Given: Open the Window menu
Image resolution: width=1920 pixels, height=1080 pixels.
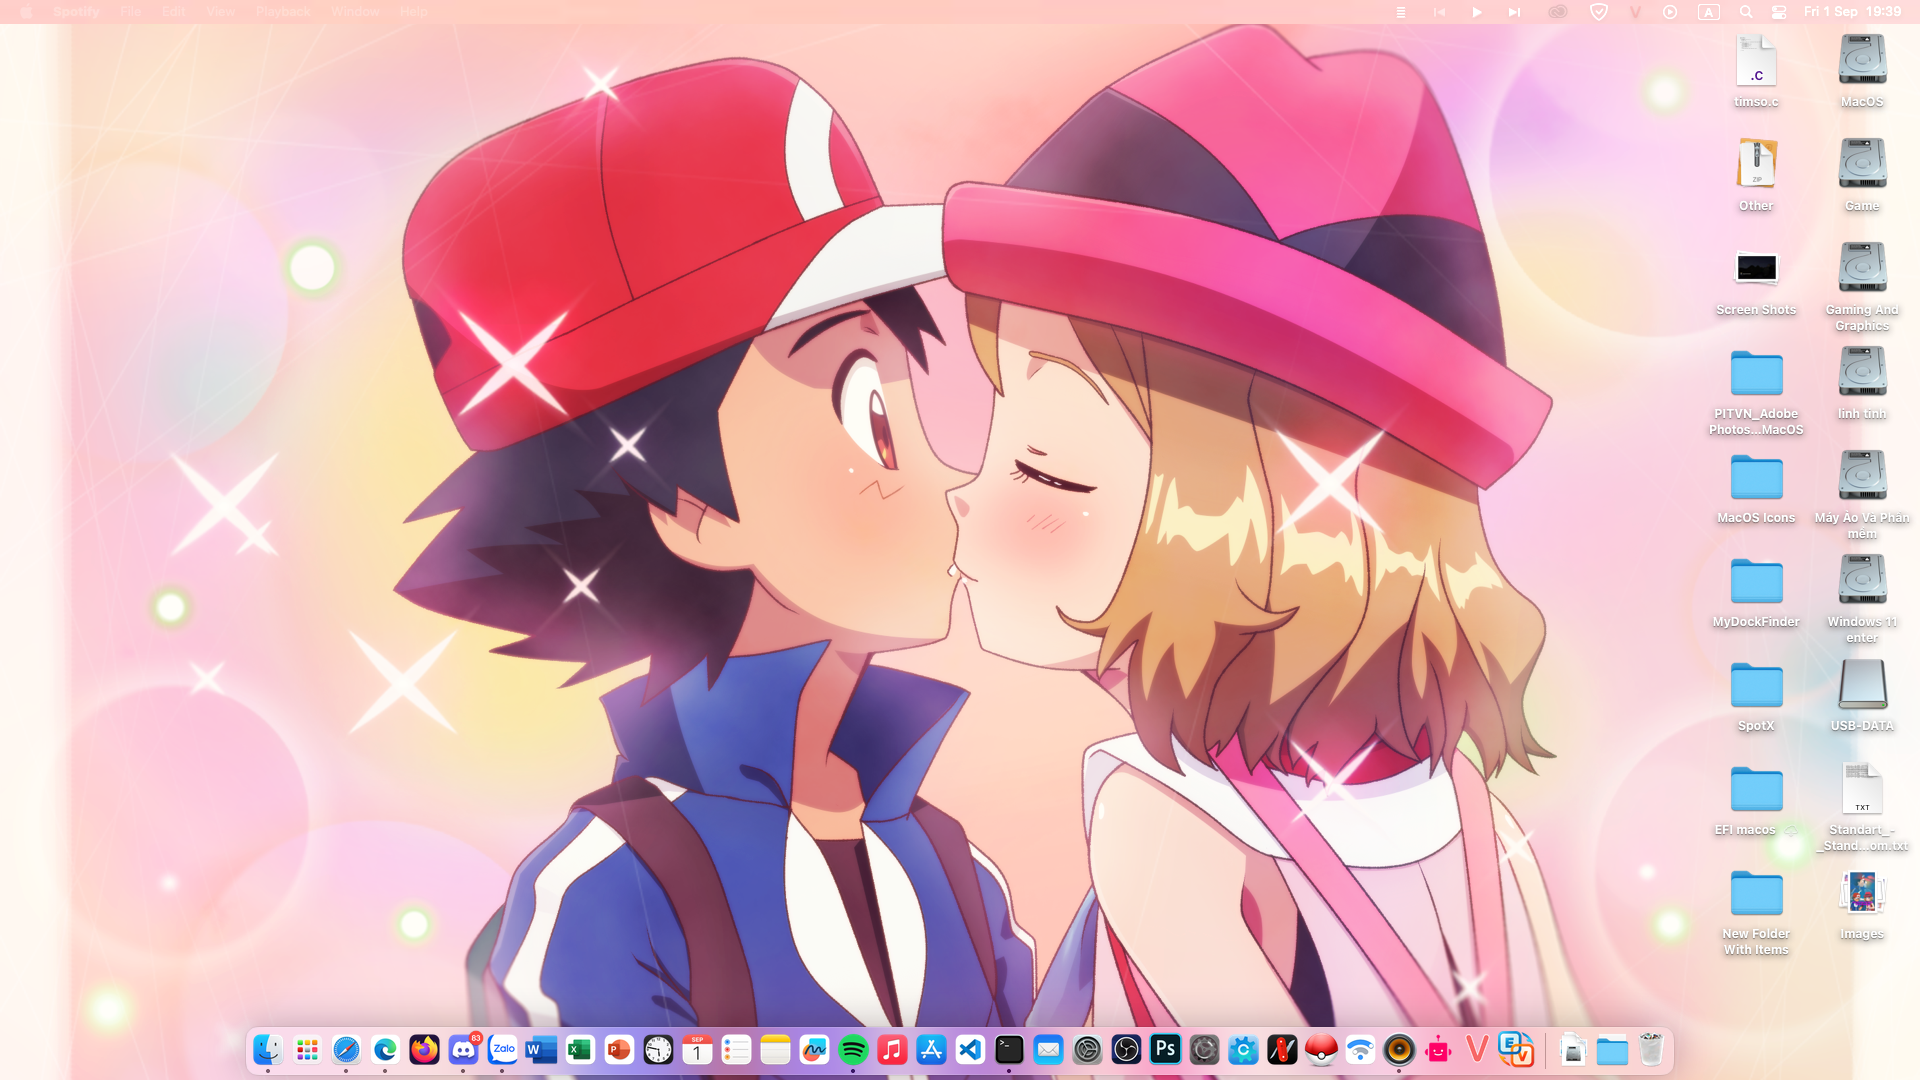Looking at the screenshot, I should pyautogui.click(x=355, y=12).
